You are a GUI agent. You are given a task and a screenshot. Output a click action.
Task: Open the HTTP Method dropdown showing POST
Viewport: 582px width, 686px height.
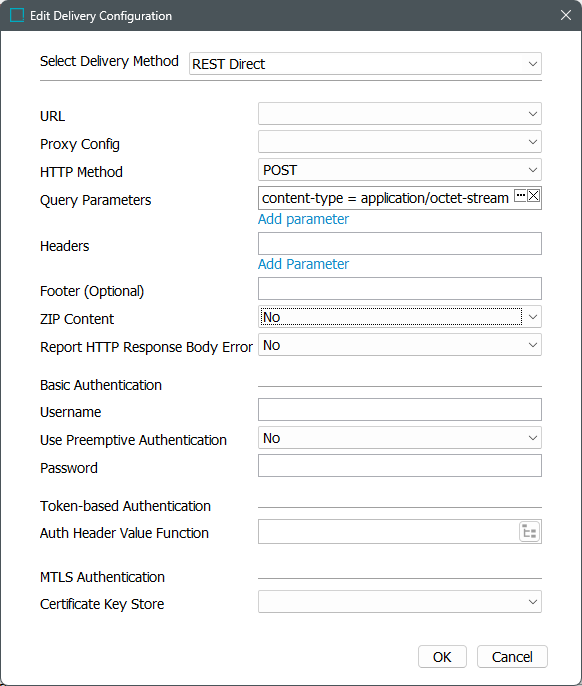(x=400, y=170)
